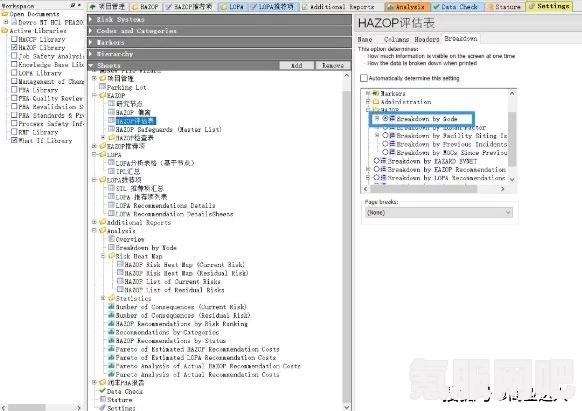Click chart icon of Pareto of Estimated HAZOP Recommendation Costs
The height and width of the screenshot is (411, 582).
pos(111,349)
